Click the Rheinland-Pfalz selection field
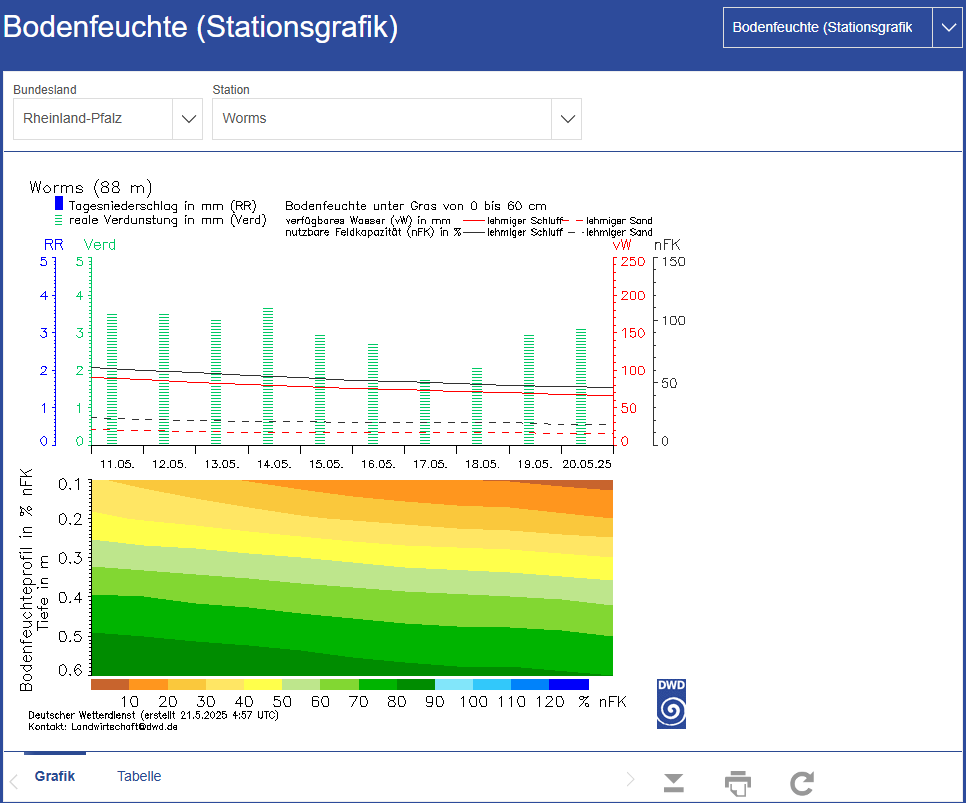966x803 pixels. [x=93, y=119]
